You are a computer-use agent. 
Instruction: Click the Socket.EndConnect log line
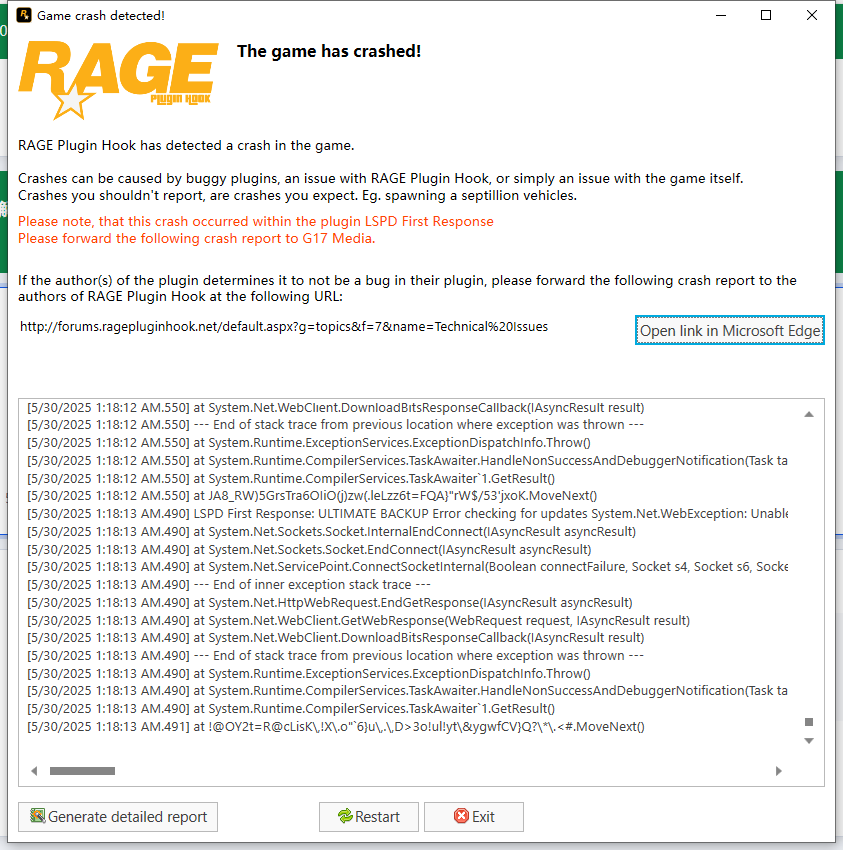(x=309, y=549)
